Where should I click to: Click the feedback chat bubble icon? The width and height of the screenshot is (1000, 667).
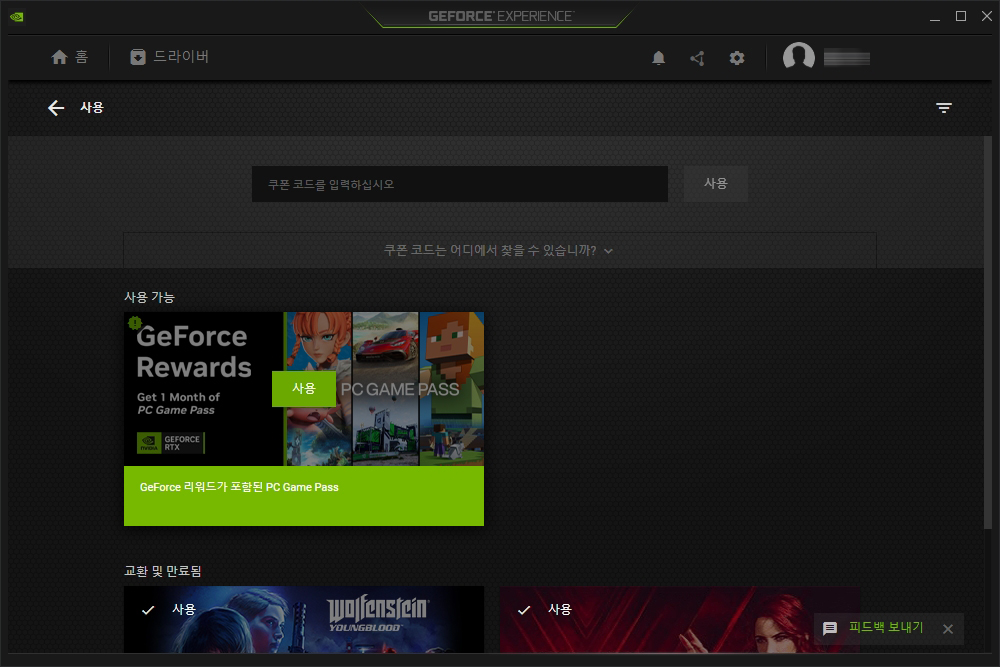tap(830, 629)
